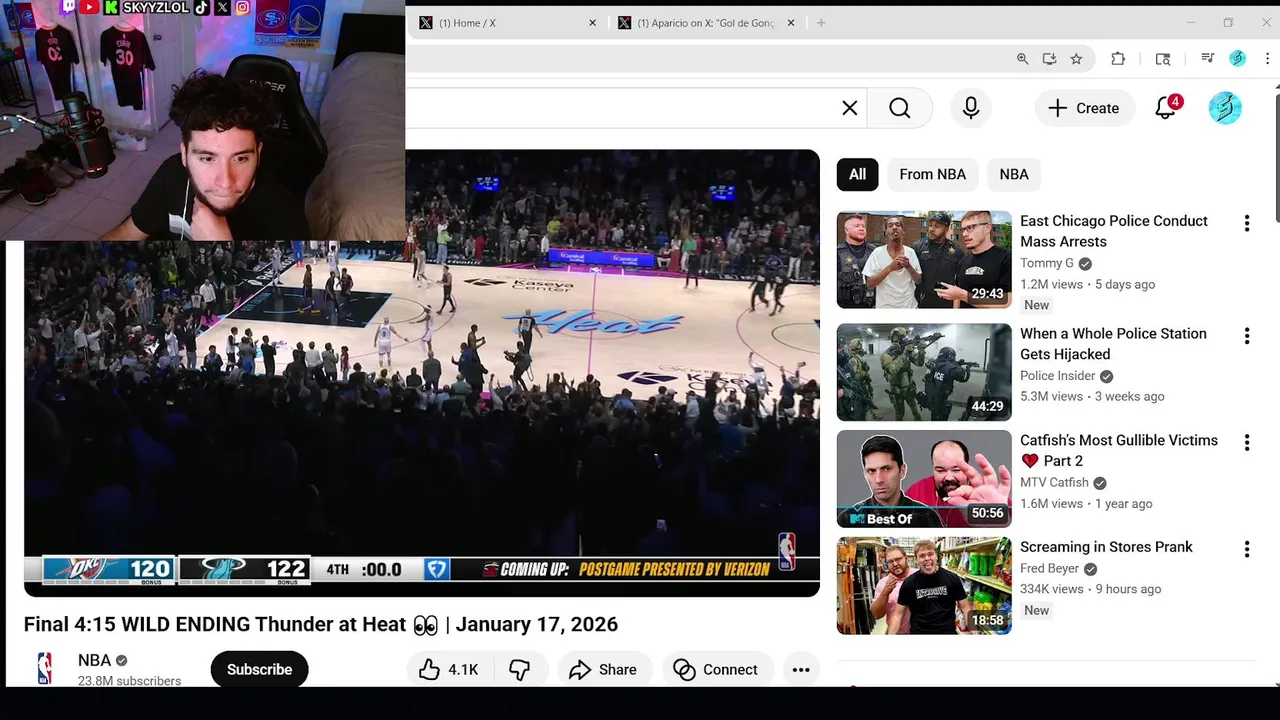Open the Chrome extensions puzzle icon
The height and width of the screenshot is (720, 1280).
coord(1118,59)
